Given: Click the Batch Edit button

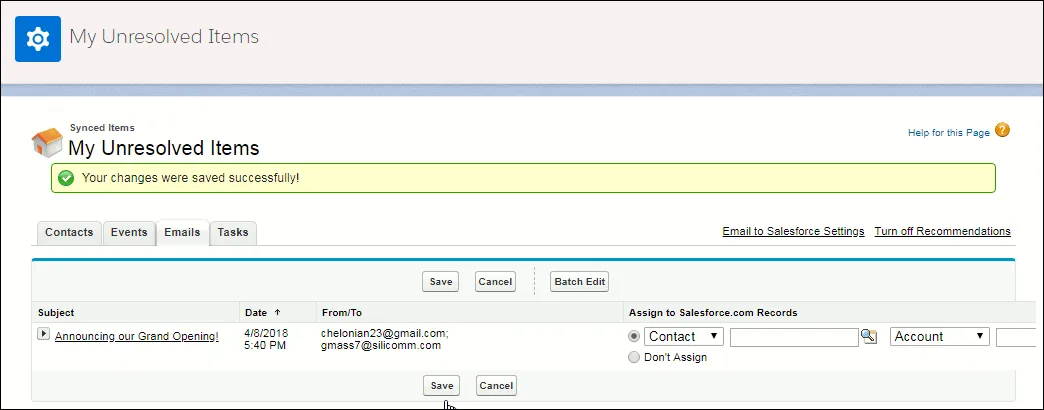Looking at the screenshot, I should pyautogui.click(x=580, y=282).
